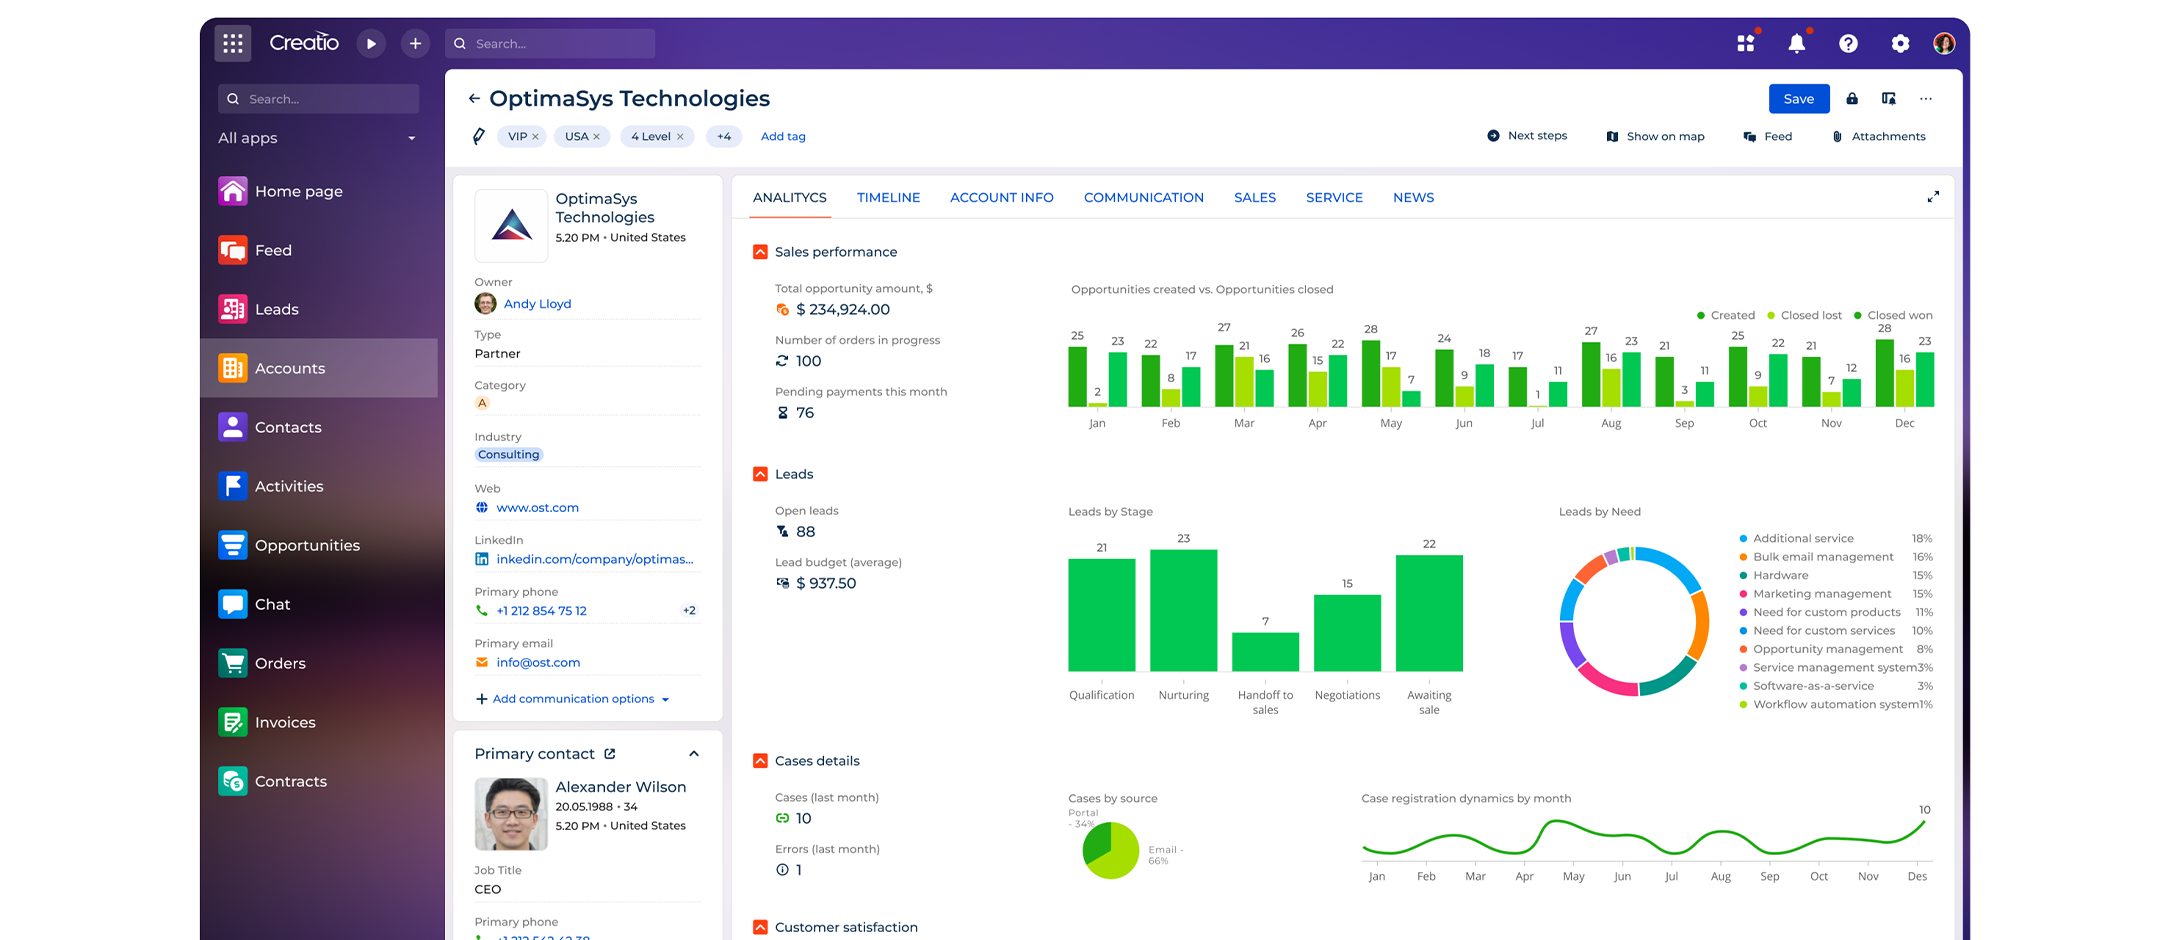
Task: Open Add communication options dropdown
Action: point(571,698)
